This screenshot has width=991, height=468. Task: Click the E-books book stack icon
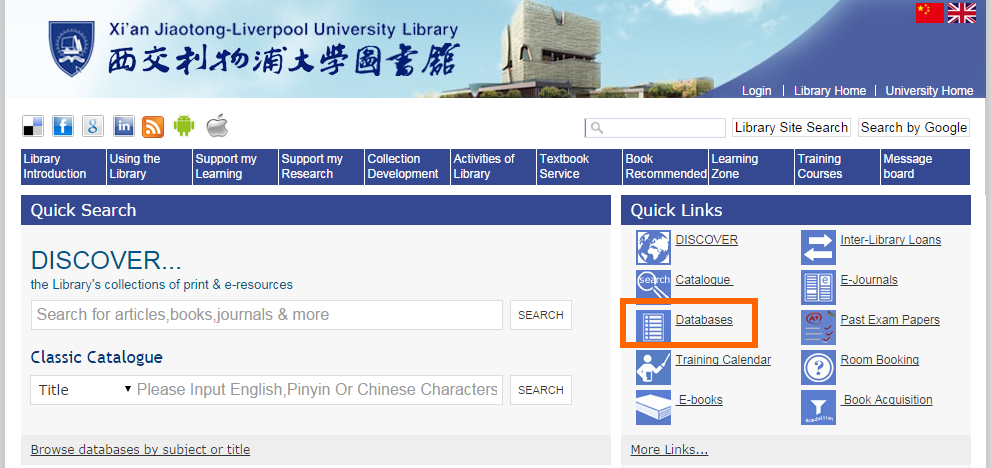click(x=654, y=407)
